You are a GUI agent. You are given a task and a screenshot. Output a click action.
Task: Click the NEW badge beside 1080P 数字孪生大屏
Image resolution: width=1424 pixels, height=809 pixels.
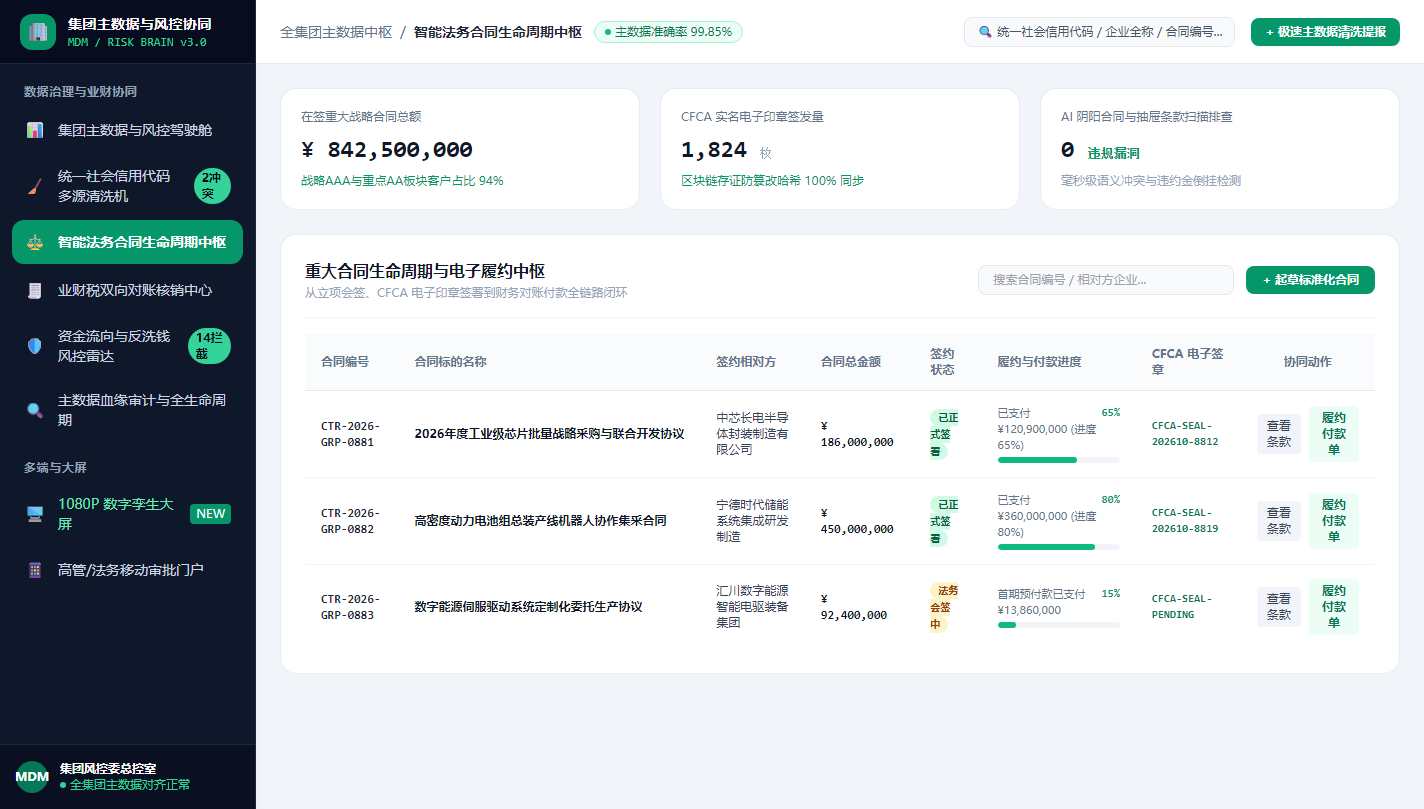tap(211, 514)
